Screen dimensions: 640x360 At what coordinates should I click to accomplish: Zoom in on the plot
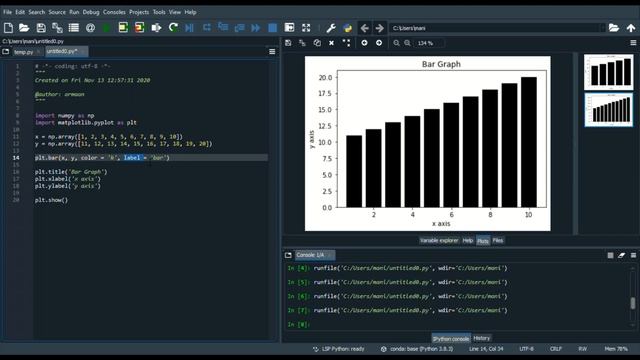coord(407,43)
